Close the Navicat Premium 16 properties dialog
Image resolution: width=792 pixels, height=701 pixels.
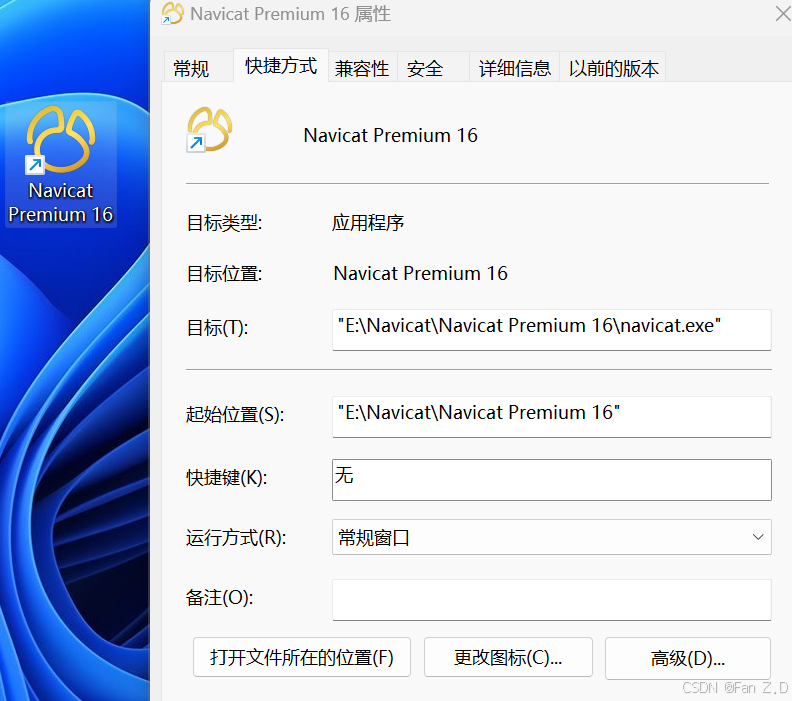click(x=782, y=14)
